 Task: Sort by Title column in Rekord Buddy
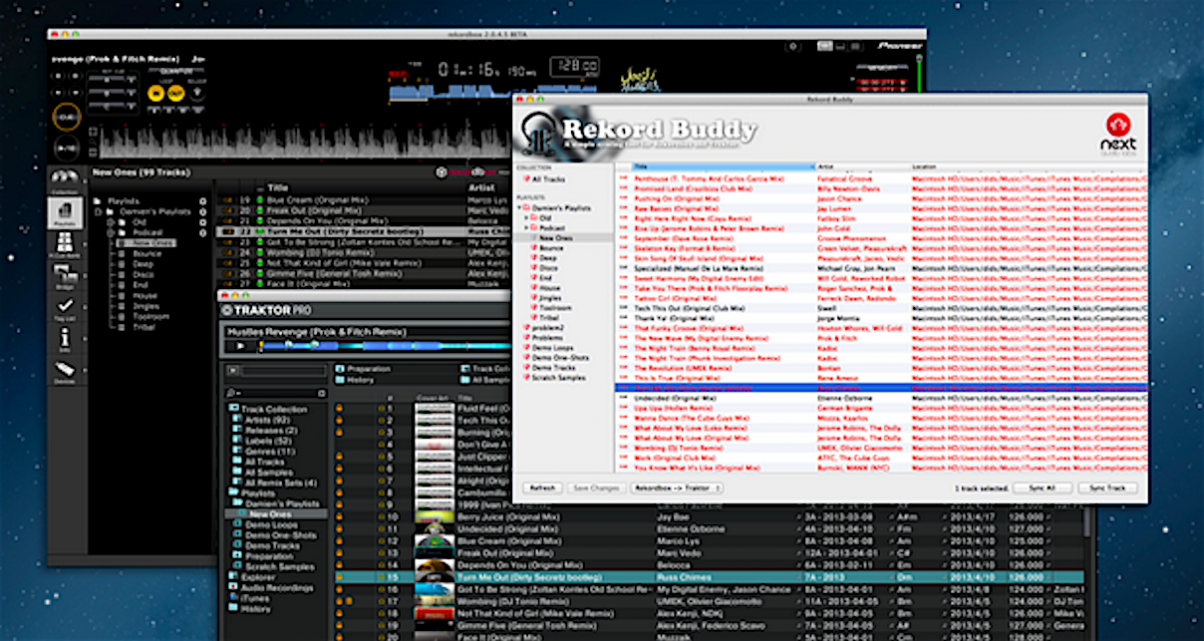(724, 167)
